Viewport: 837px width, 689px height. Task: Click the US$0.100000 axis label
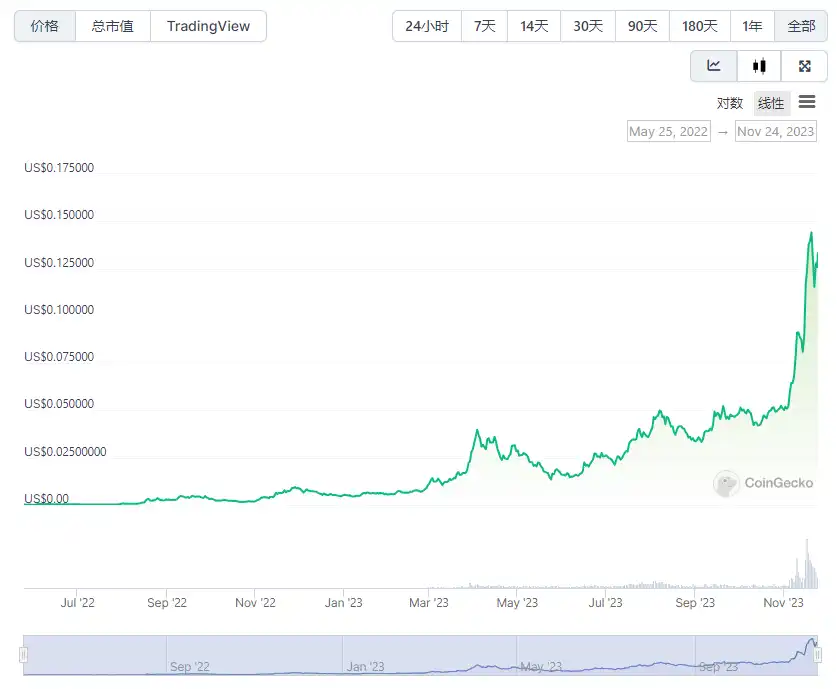click(x=59, y=310)
